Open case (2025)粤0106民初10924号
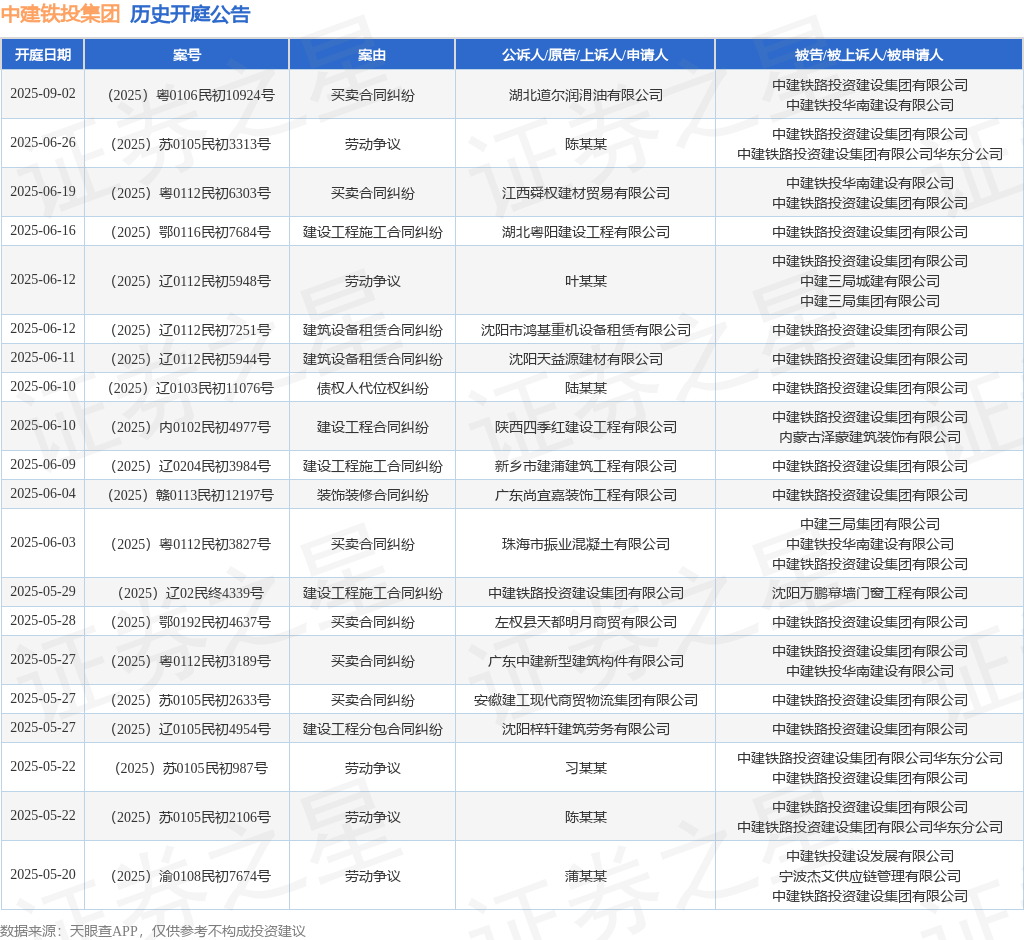 tap(187, 95)
